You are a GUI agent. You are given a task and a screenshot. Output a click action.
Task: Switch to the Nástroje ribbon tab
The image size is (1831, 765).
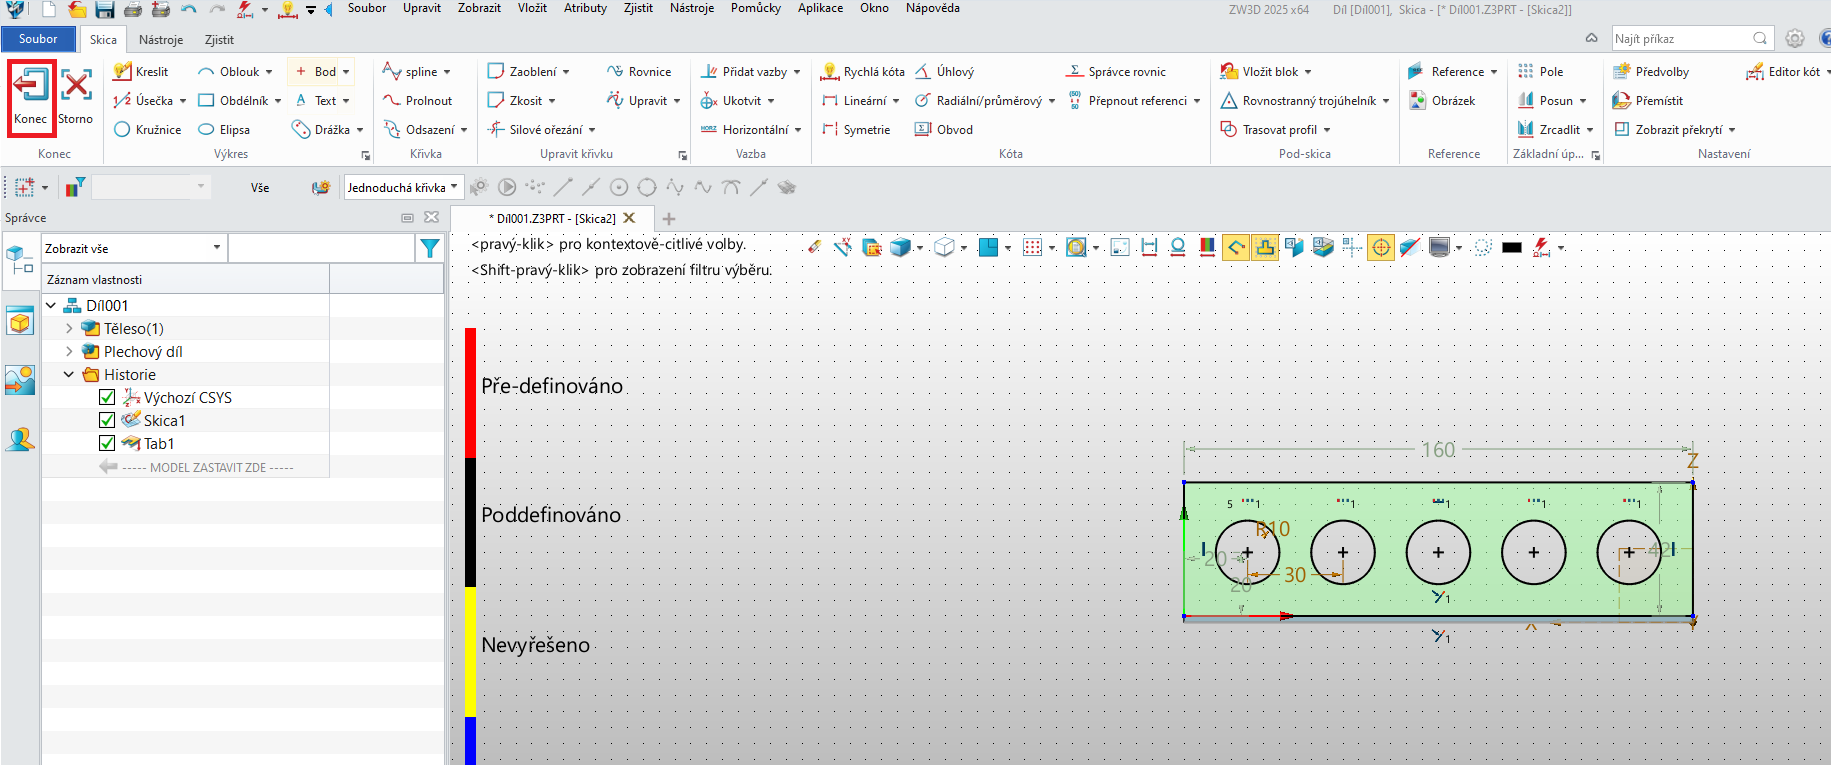pyautogui.click(x=161, y=40)
